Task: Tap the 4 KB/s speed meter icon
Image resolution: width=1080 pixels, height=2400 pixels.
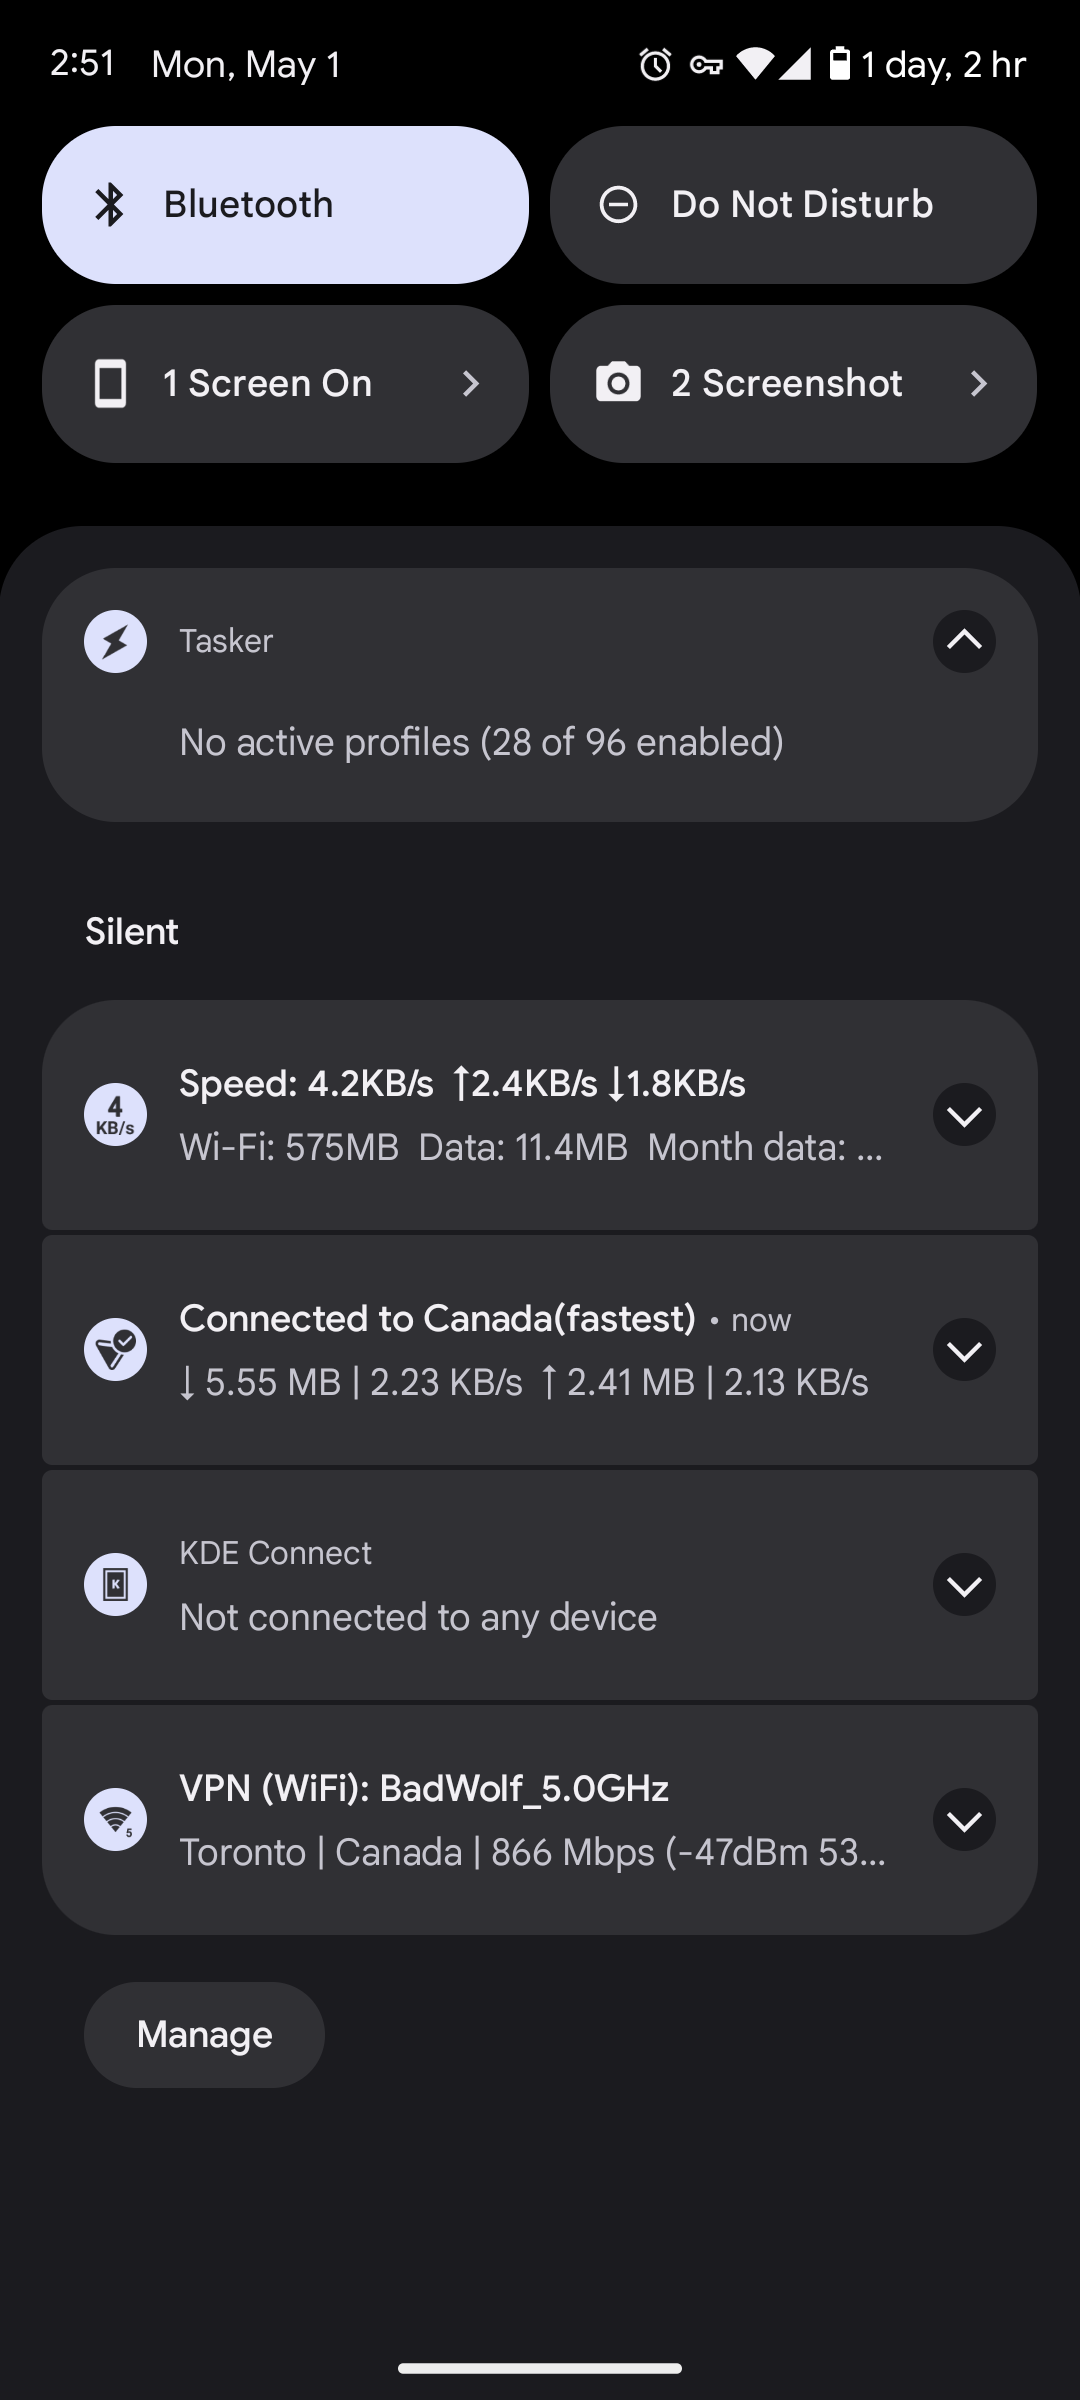Action: tap(115, 1115)
